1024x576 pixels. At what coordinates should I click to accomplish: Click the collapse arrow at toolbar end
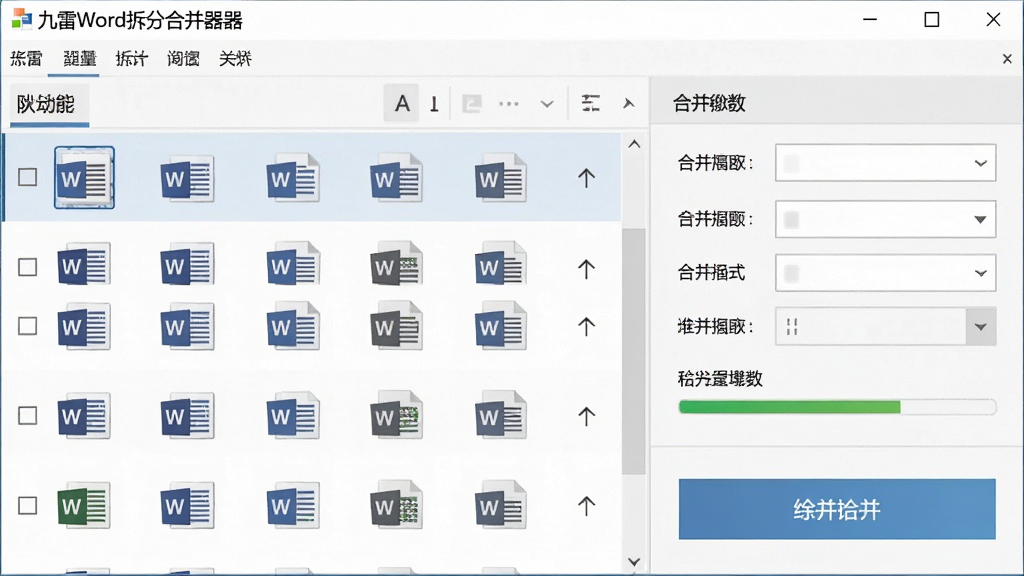628,103
